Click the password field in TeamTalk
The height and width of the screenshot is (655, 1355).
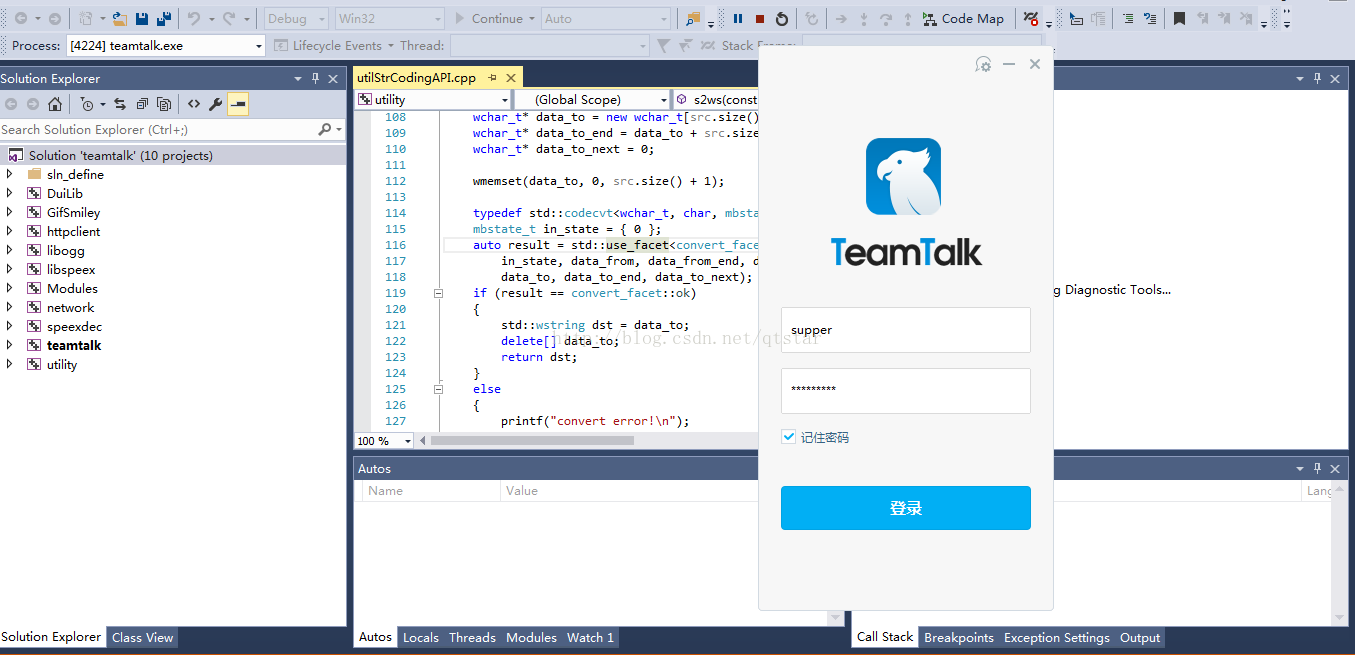[905, 391]
